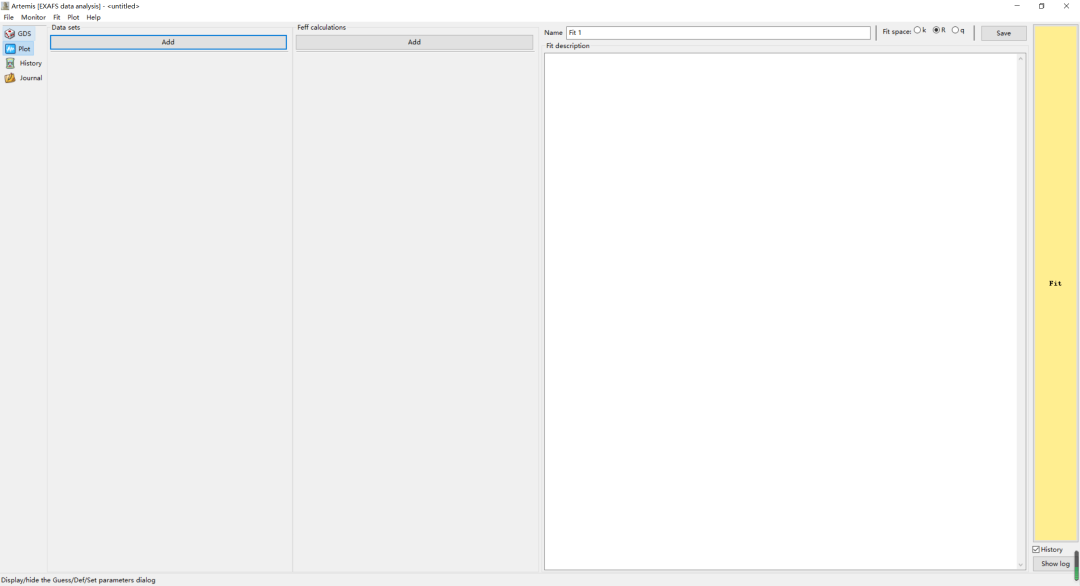Choose q as the fit space

956,31
